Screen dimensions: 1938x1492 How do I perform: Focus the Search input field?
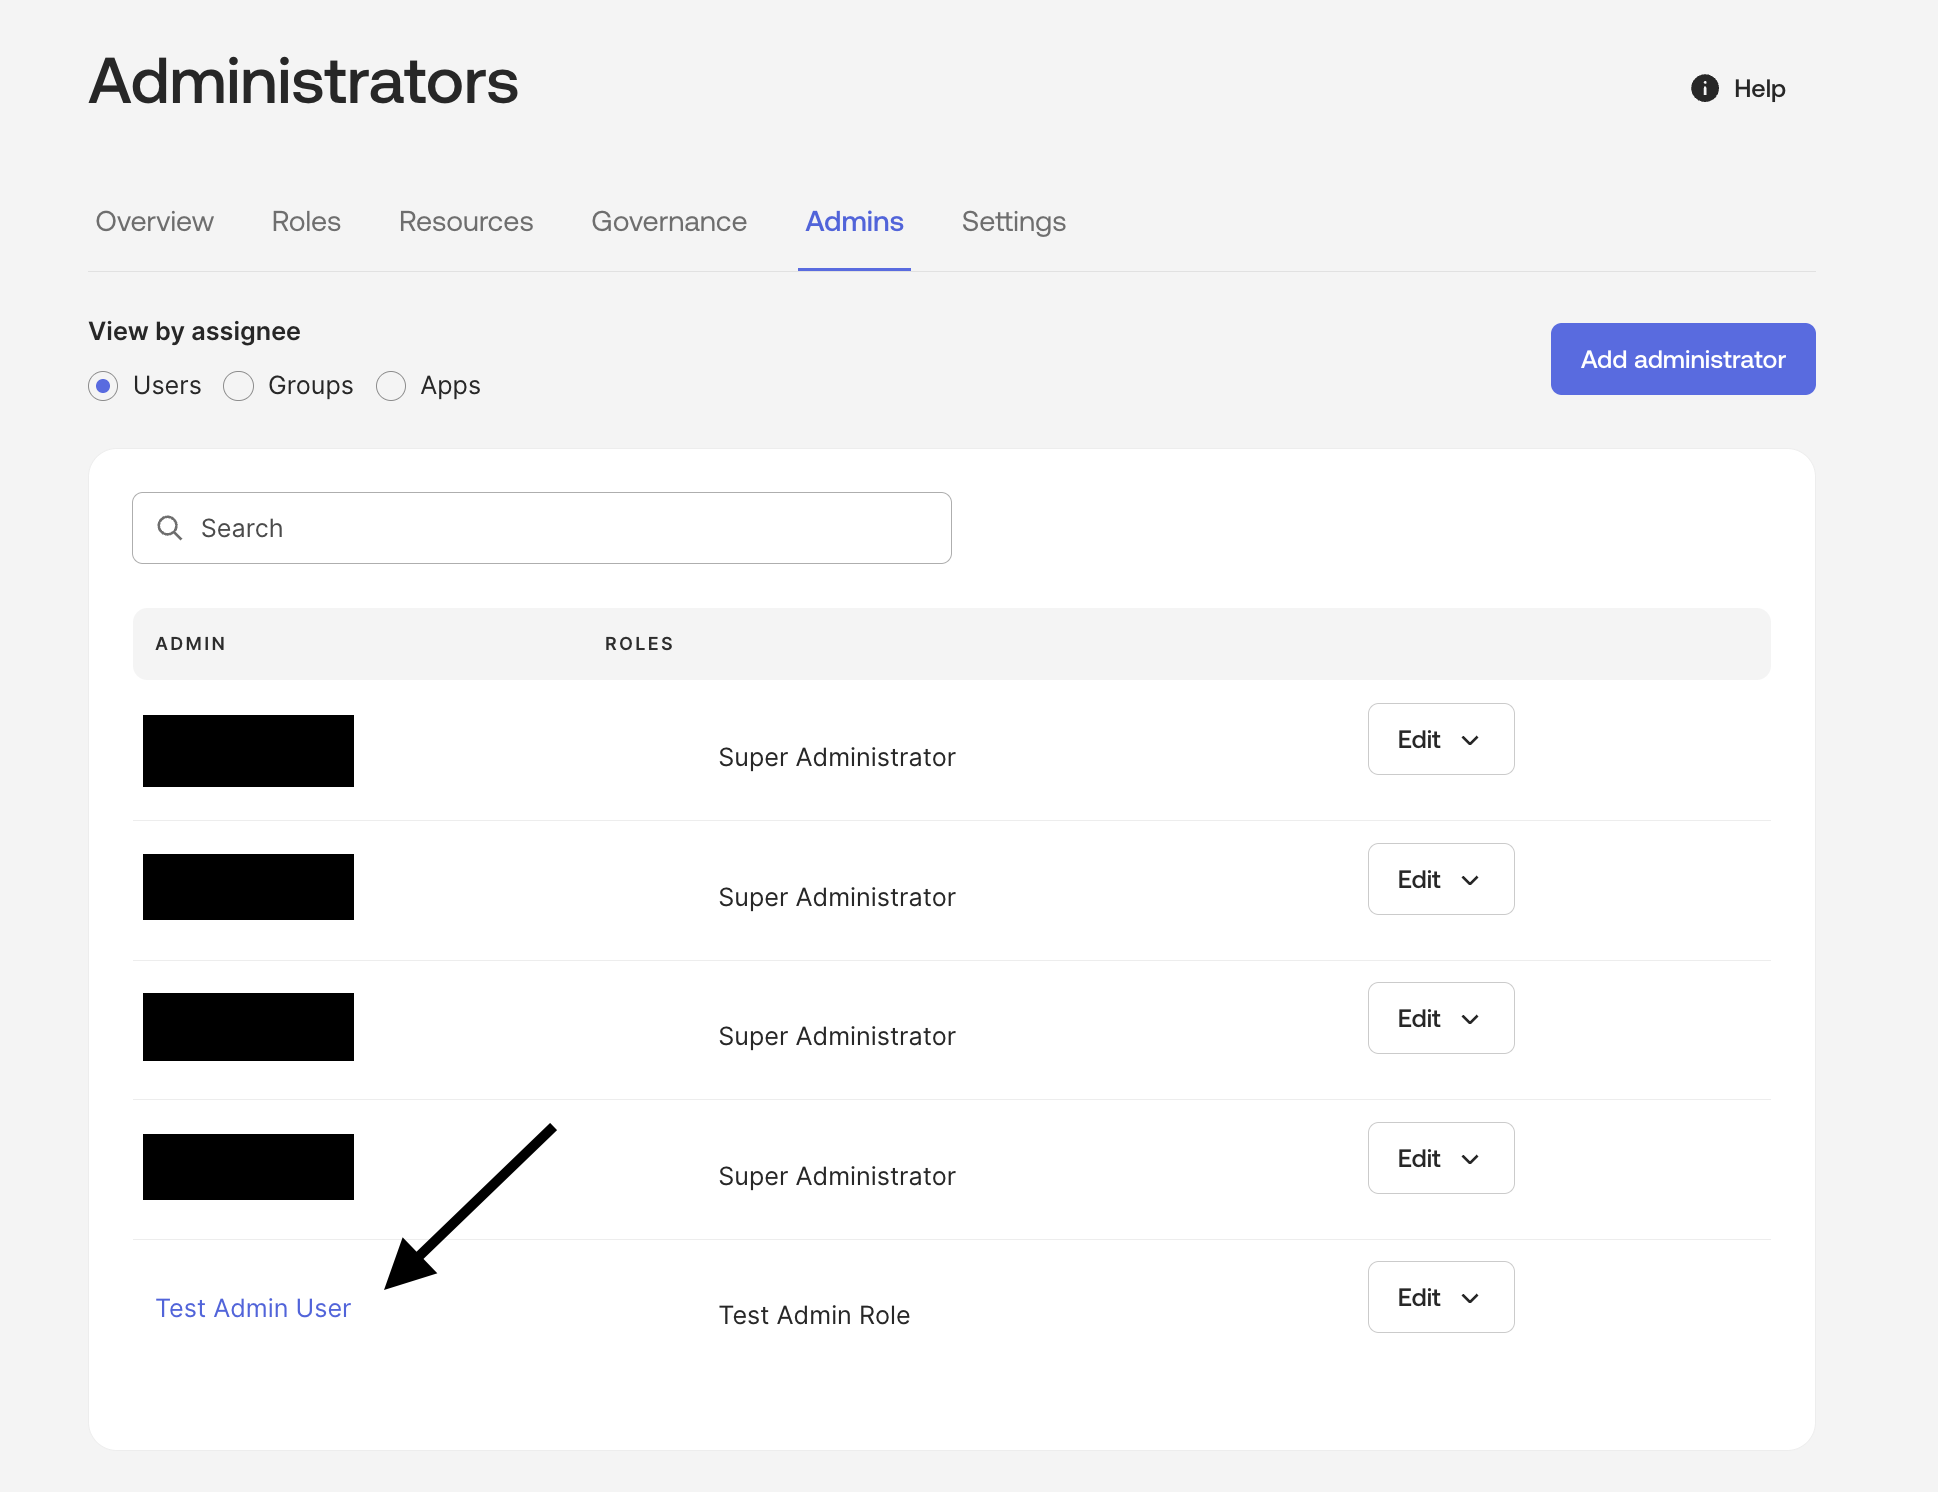(542, 528)
